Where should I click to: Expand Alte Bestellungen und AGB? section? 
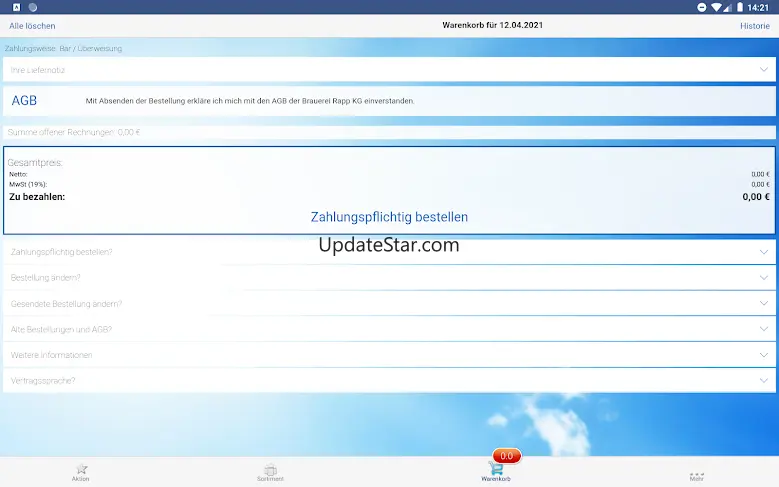pyautogui.click(x=389, y=329)
